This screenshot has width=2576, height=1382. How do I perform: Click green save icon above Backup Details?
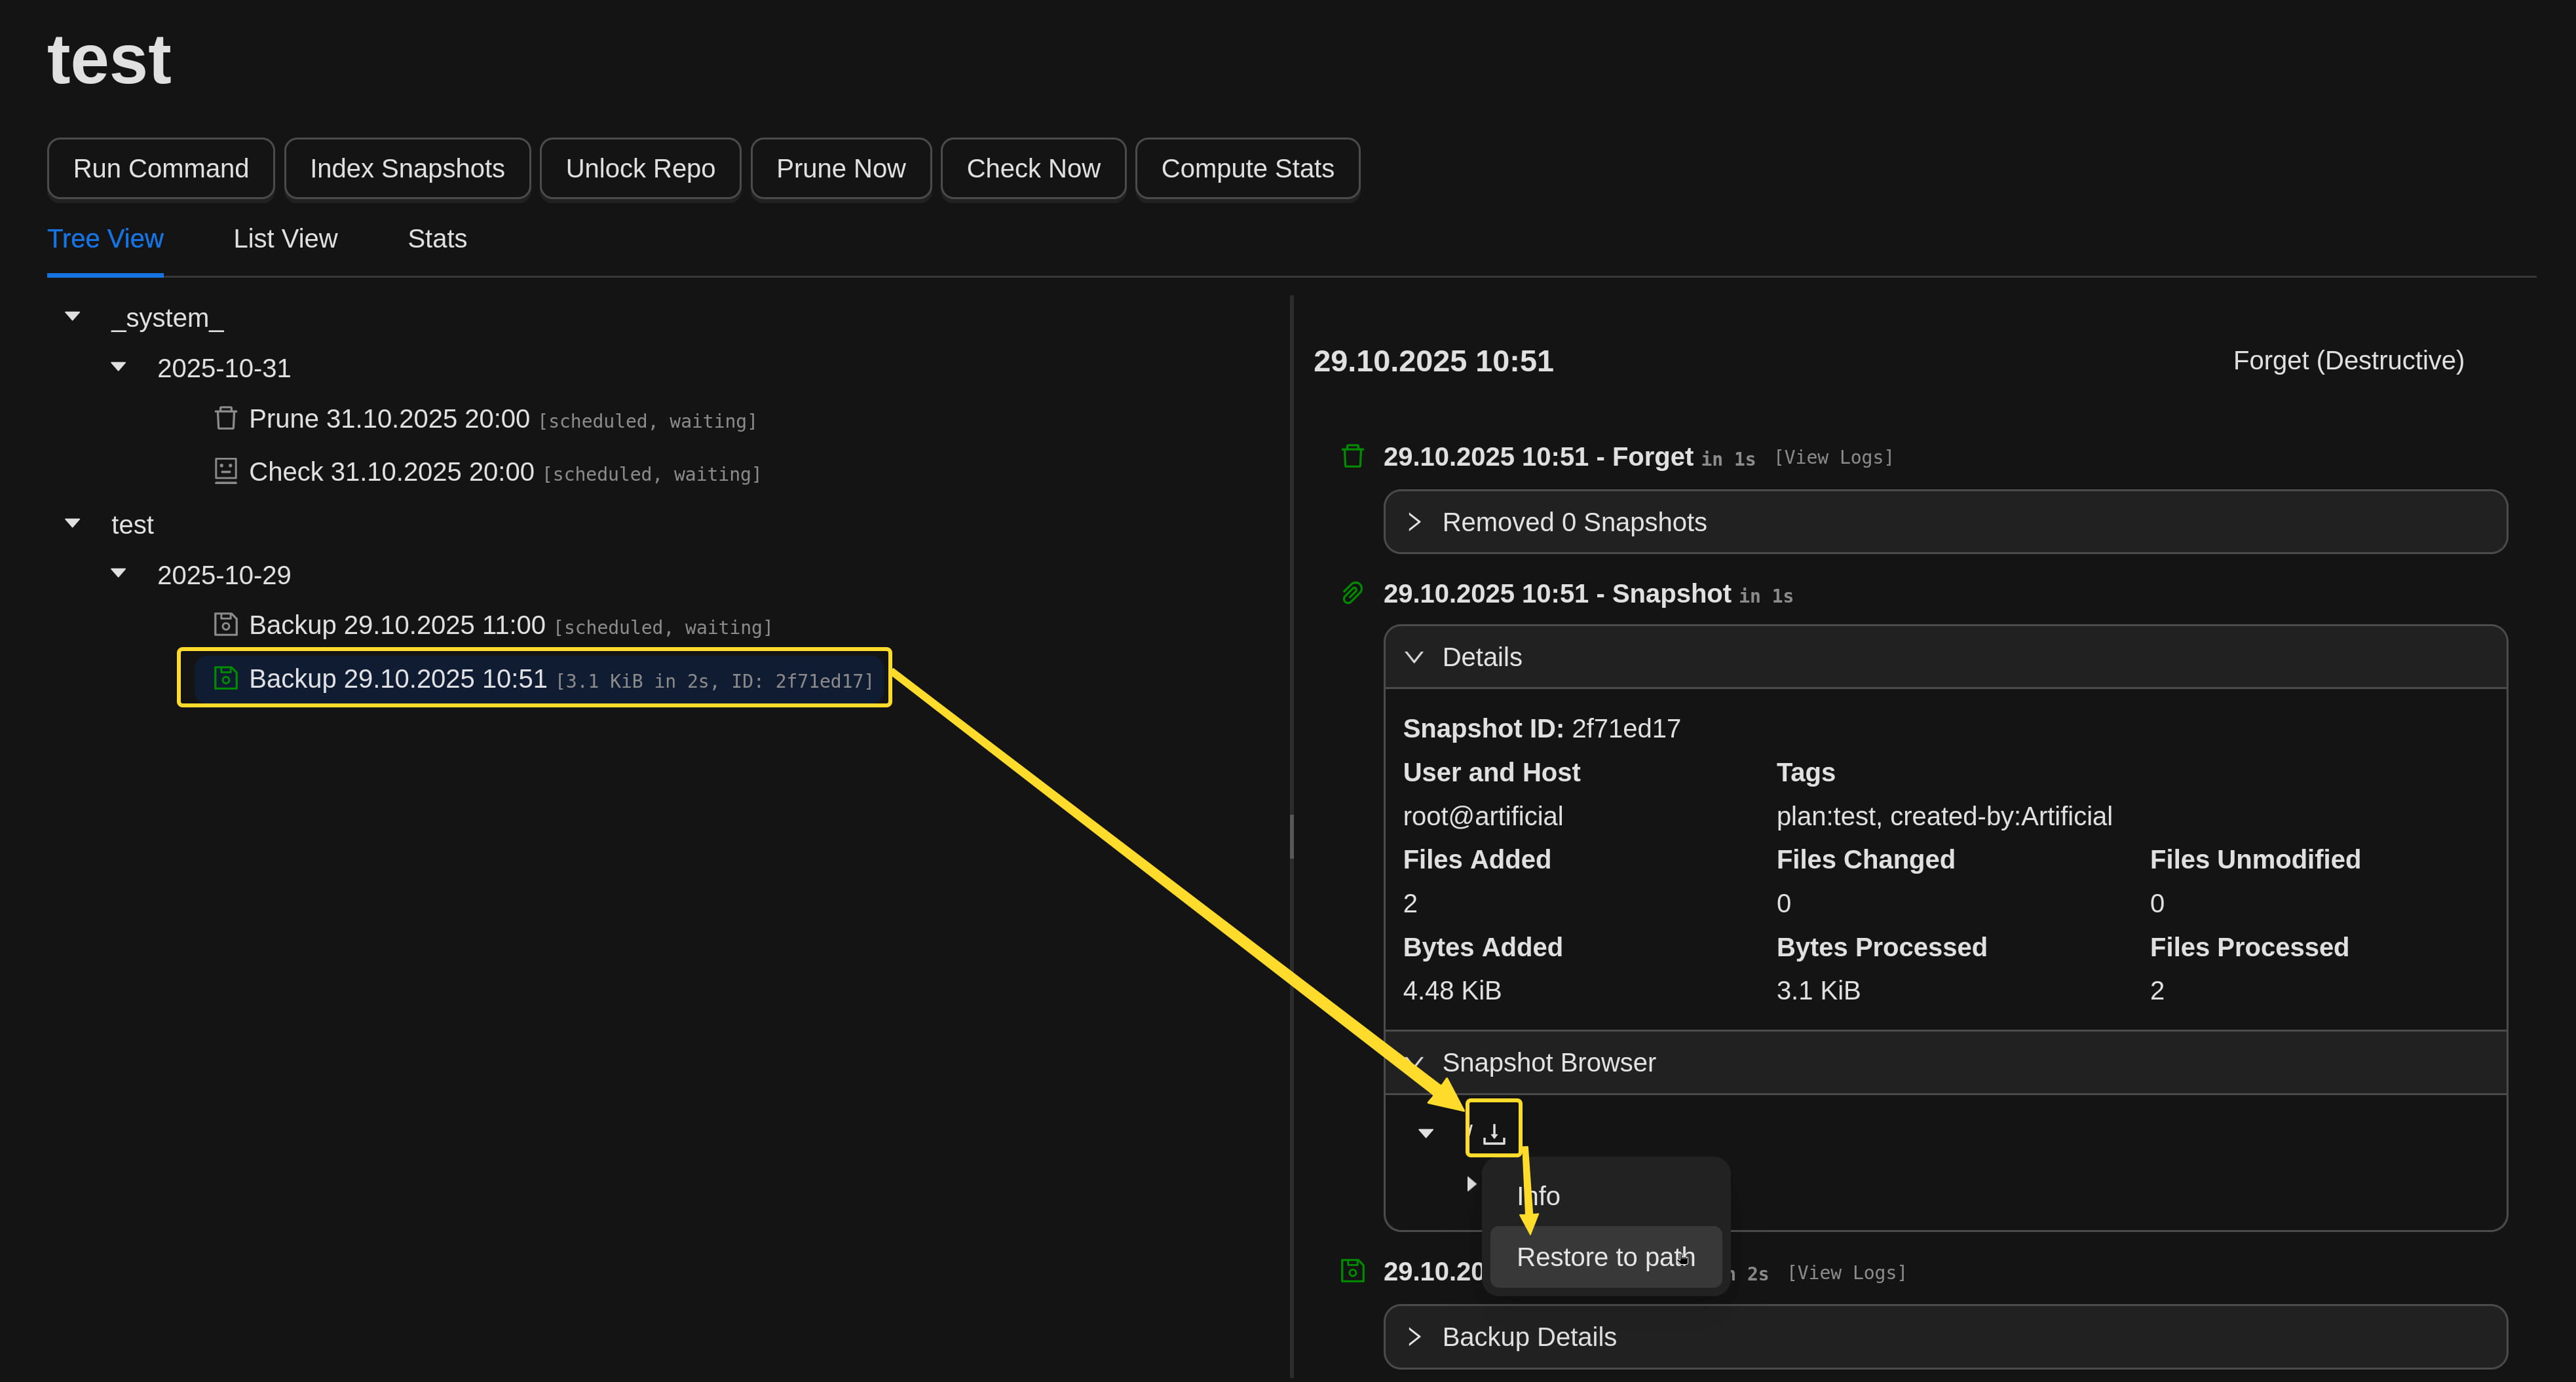[x=1352, y=1271]
